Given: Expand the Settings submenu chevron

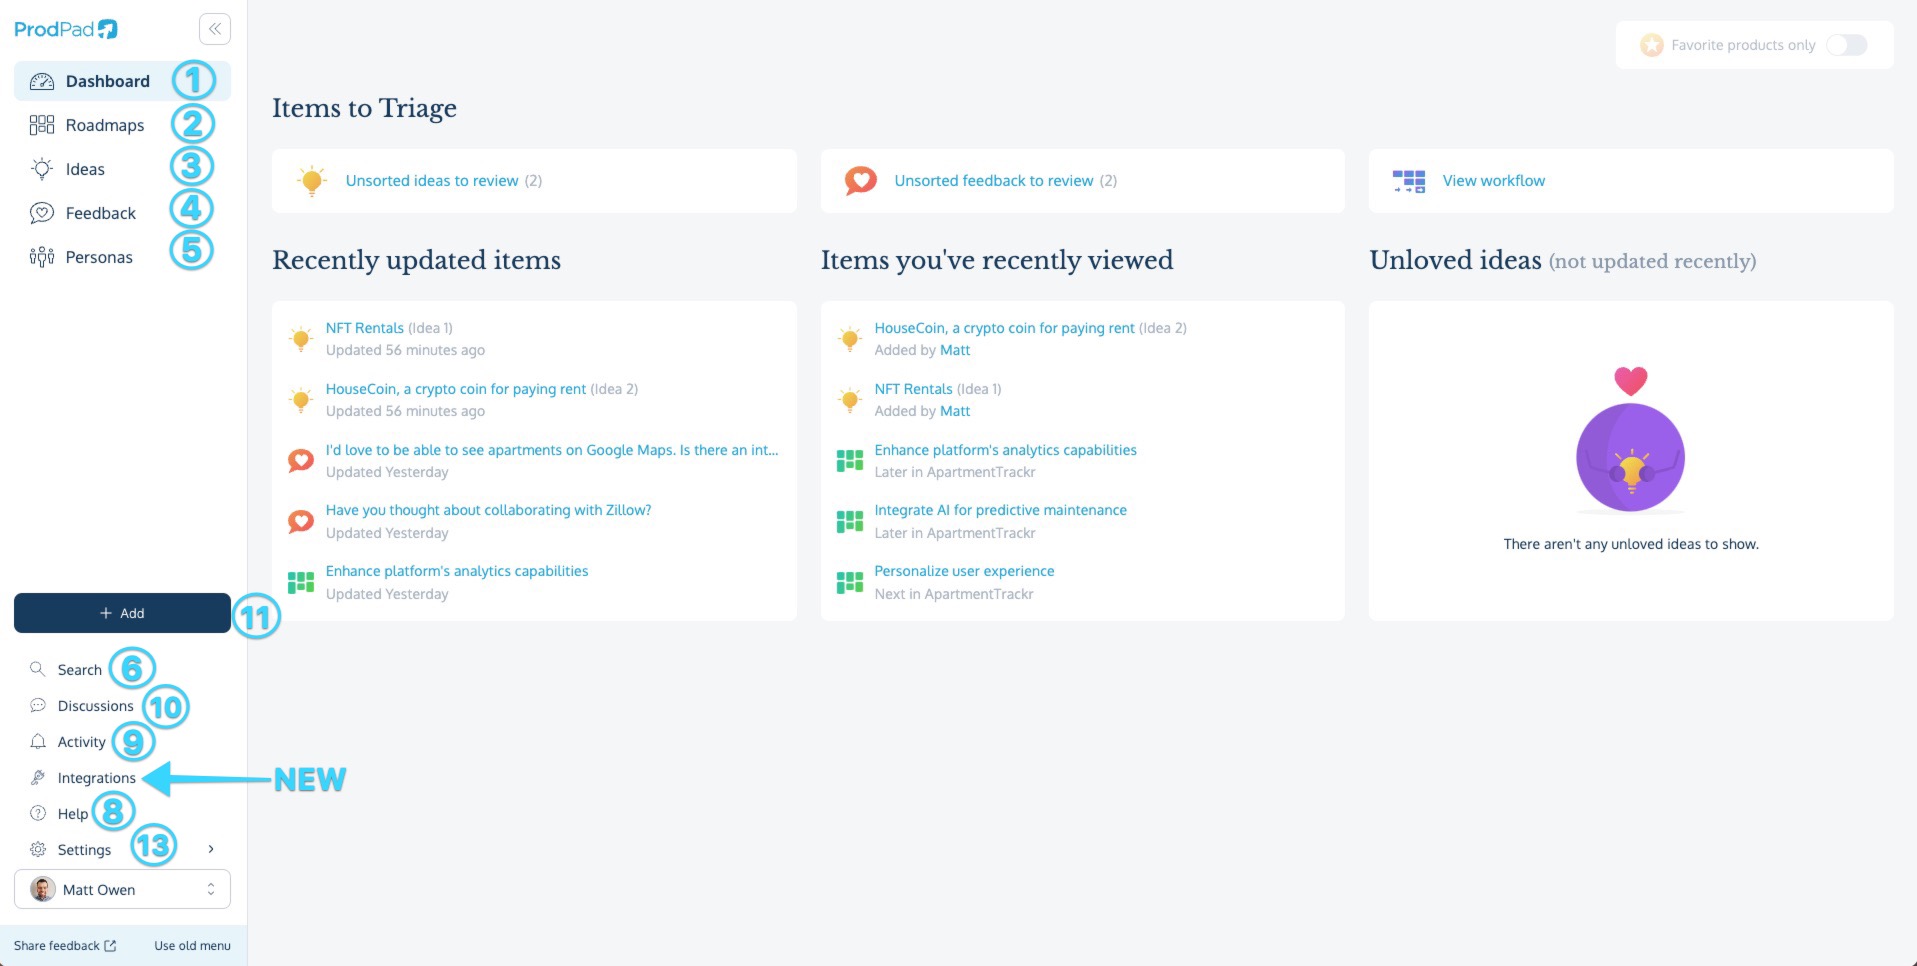Looking at the screenshot, I should tap(211, 848).
